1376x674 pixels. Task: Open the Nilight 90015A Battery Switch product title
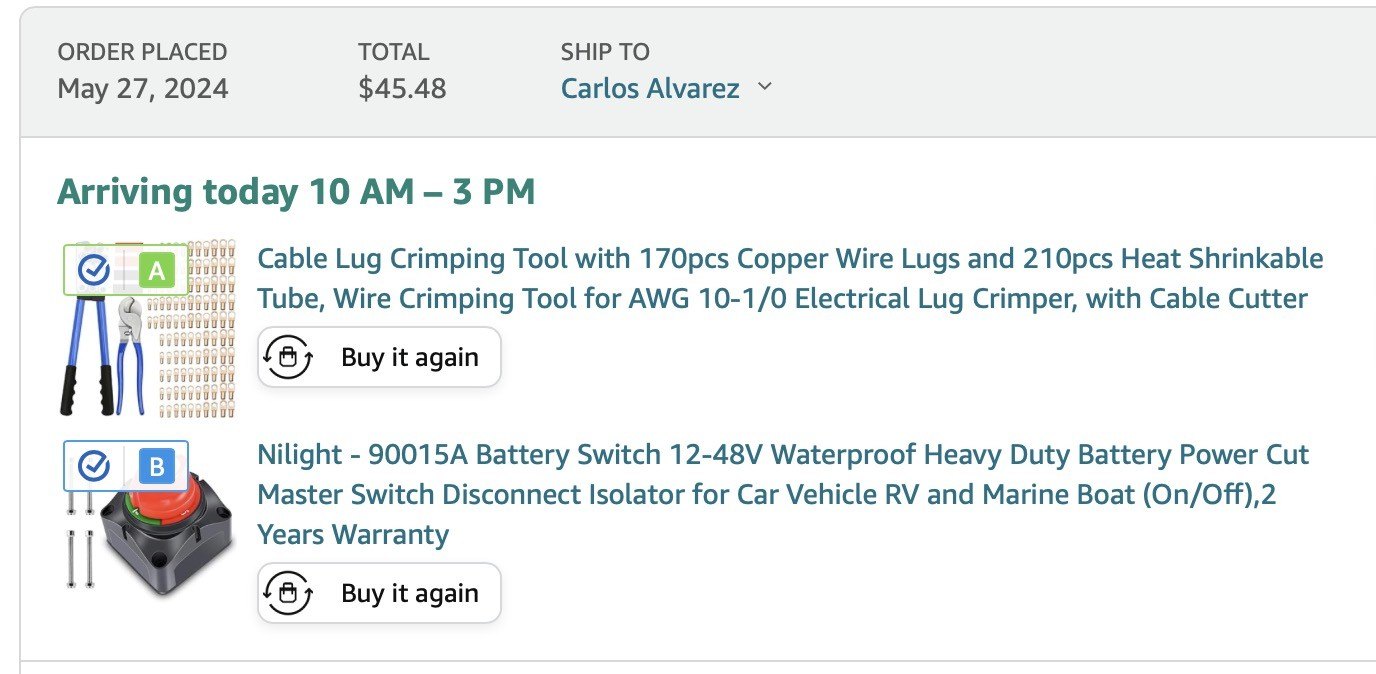pyautogui.click(x=783, y=494)
